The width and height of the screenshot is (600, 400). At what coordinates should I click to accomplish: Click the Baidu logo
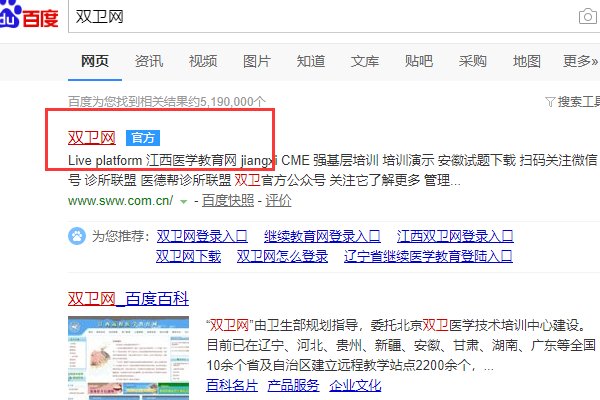coord(29,15)
